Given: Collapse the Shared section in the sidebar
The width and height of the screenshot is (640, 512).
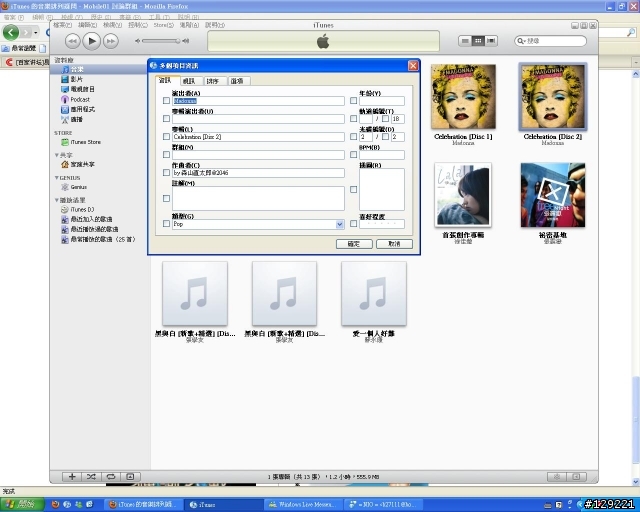Looking at the screenshot, I should click(x=57, y=155).
